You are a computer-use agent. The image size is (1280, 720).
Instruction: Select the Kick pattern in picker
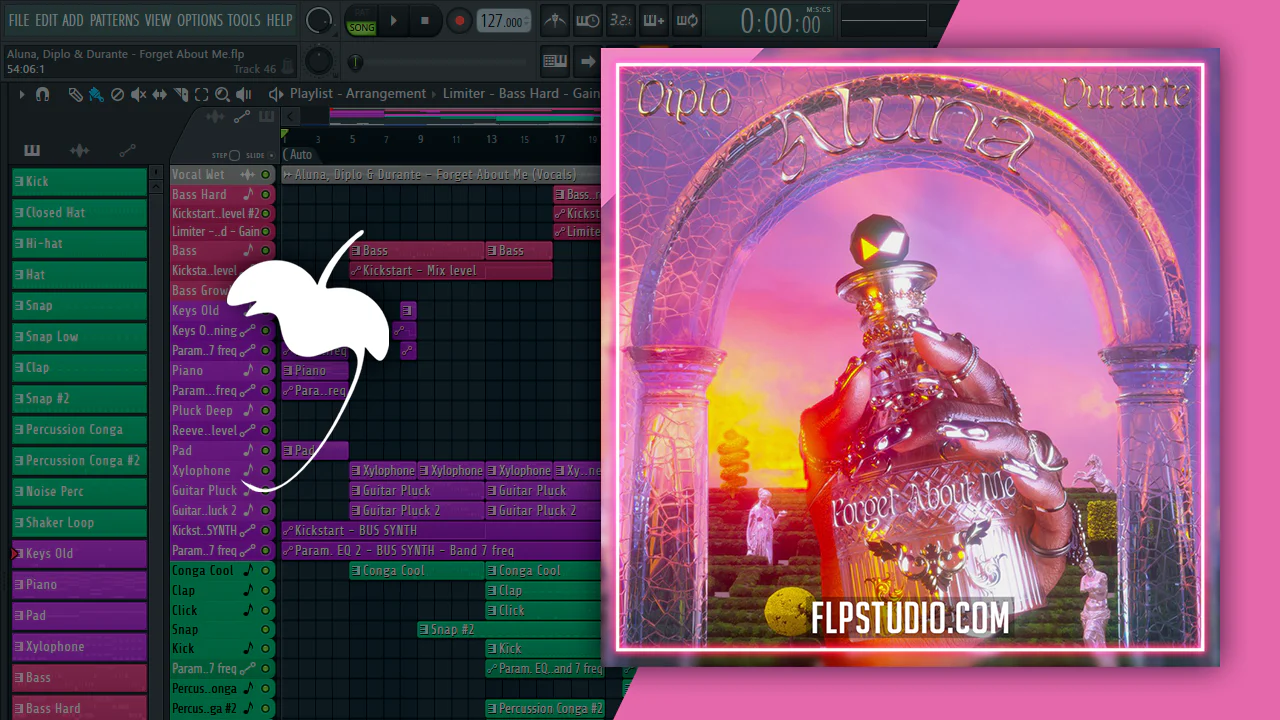point(80,182)
